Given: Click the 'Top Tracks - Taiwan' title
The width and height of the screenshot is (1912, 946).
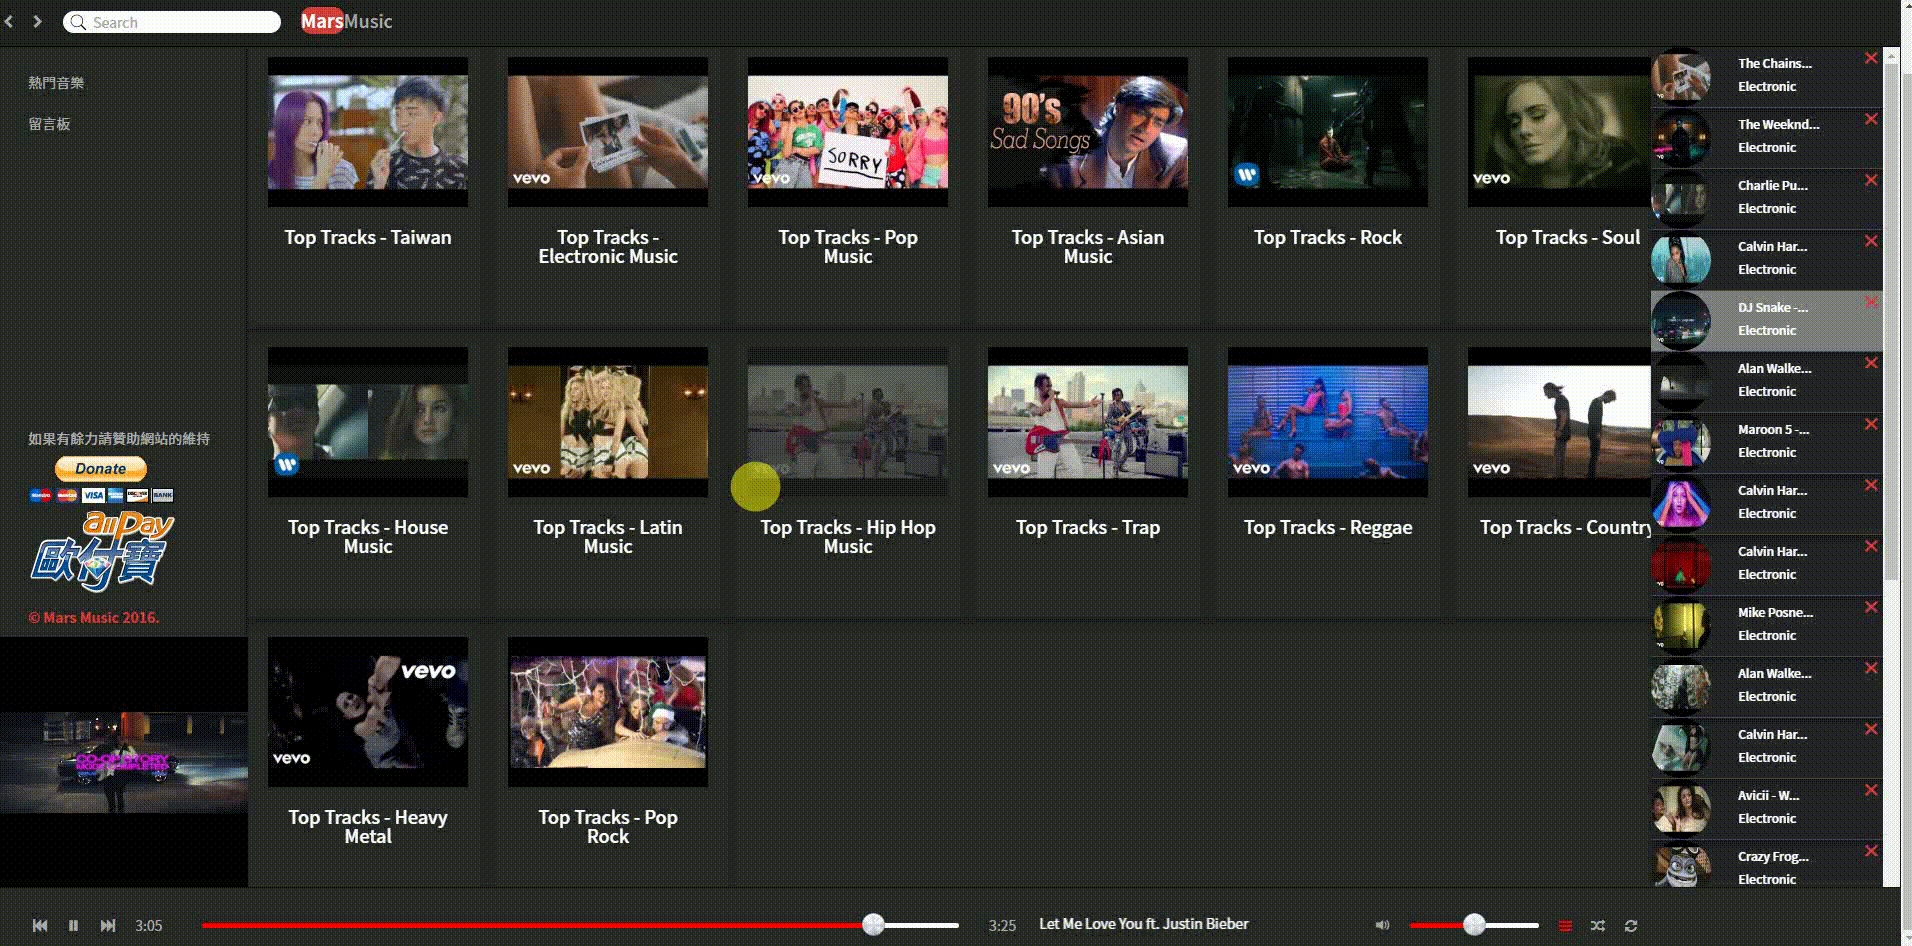Looking at the screenshot, I should pos(368,237).
